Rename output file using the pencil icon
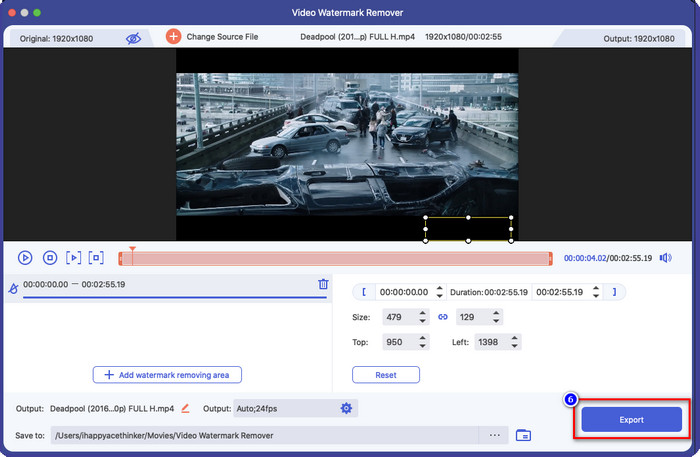 (x=185, y=408)
